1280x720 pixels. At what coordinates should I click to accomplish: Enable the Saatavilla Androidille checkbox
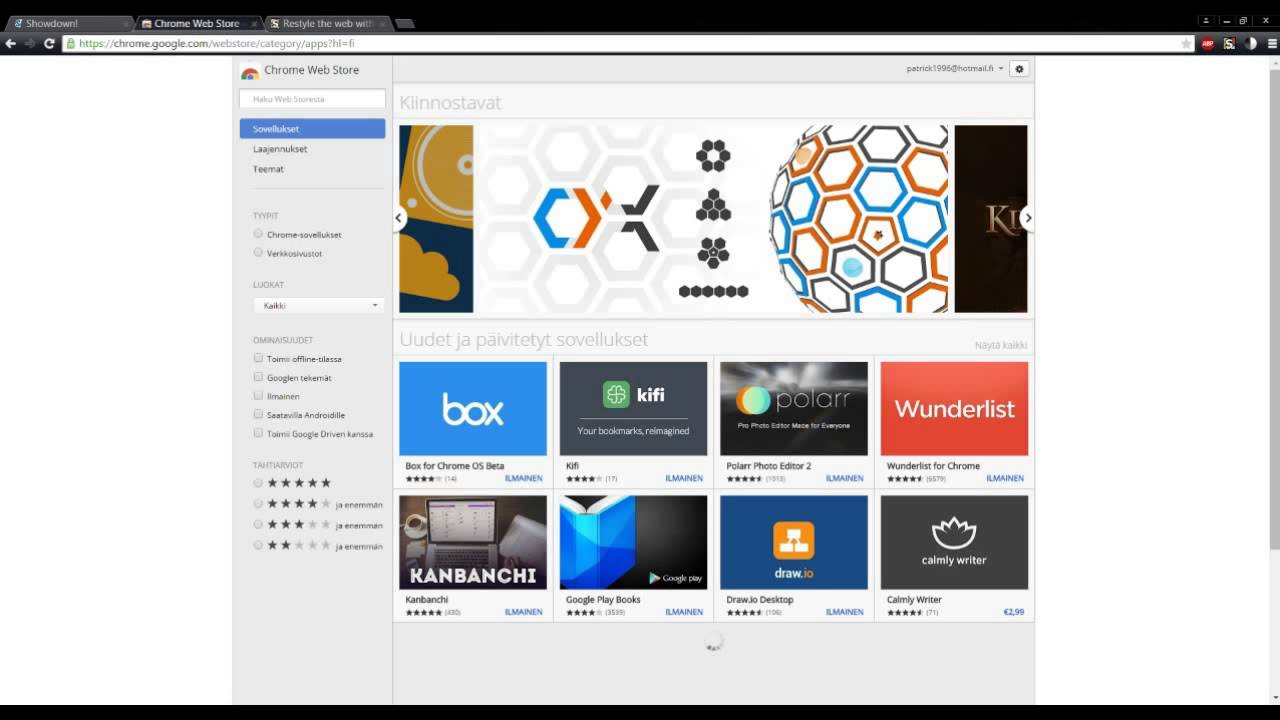(x=258, y=414)
